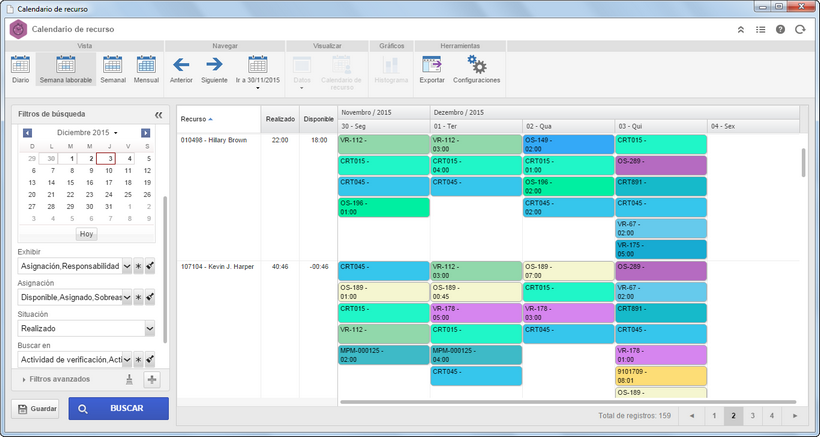820x437 pixels.
Task: Click the list view icon in header
Action: point(760,30)
